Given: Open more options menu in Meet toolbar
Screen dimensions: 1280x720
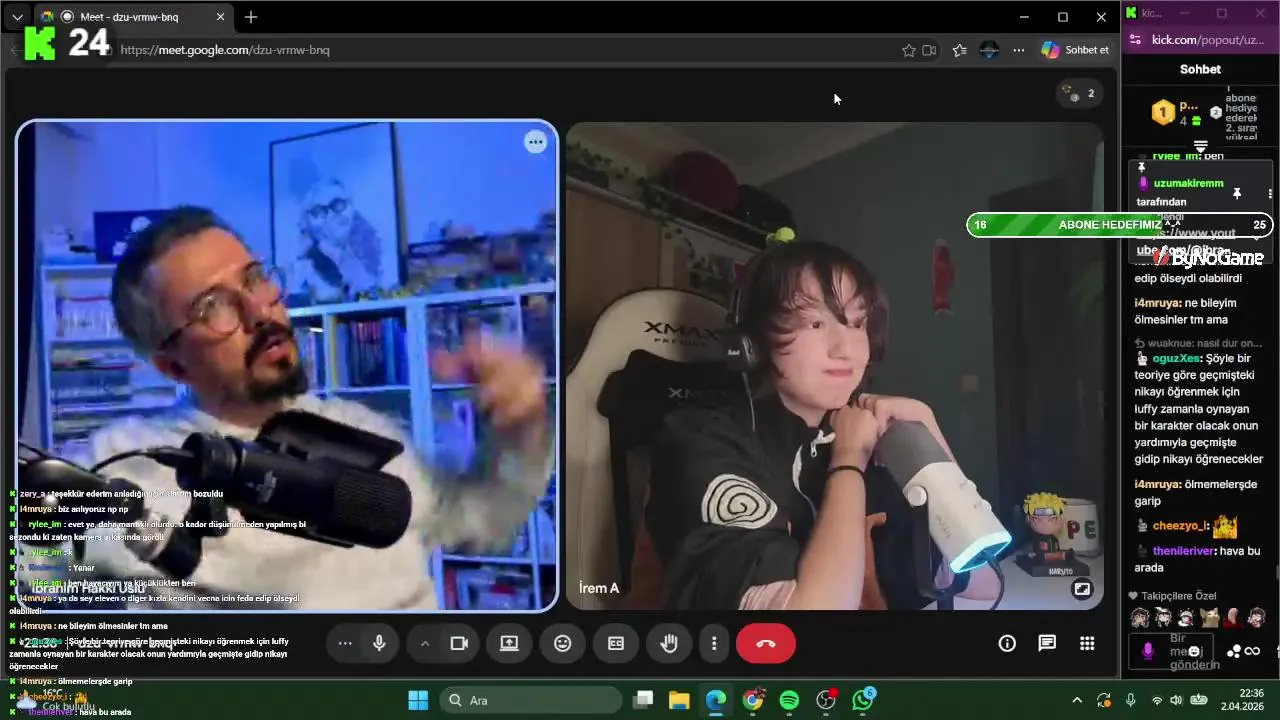Looking at the screenshot, I should point(714,643).
